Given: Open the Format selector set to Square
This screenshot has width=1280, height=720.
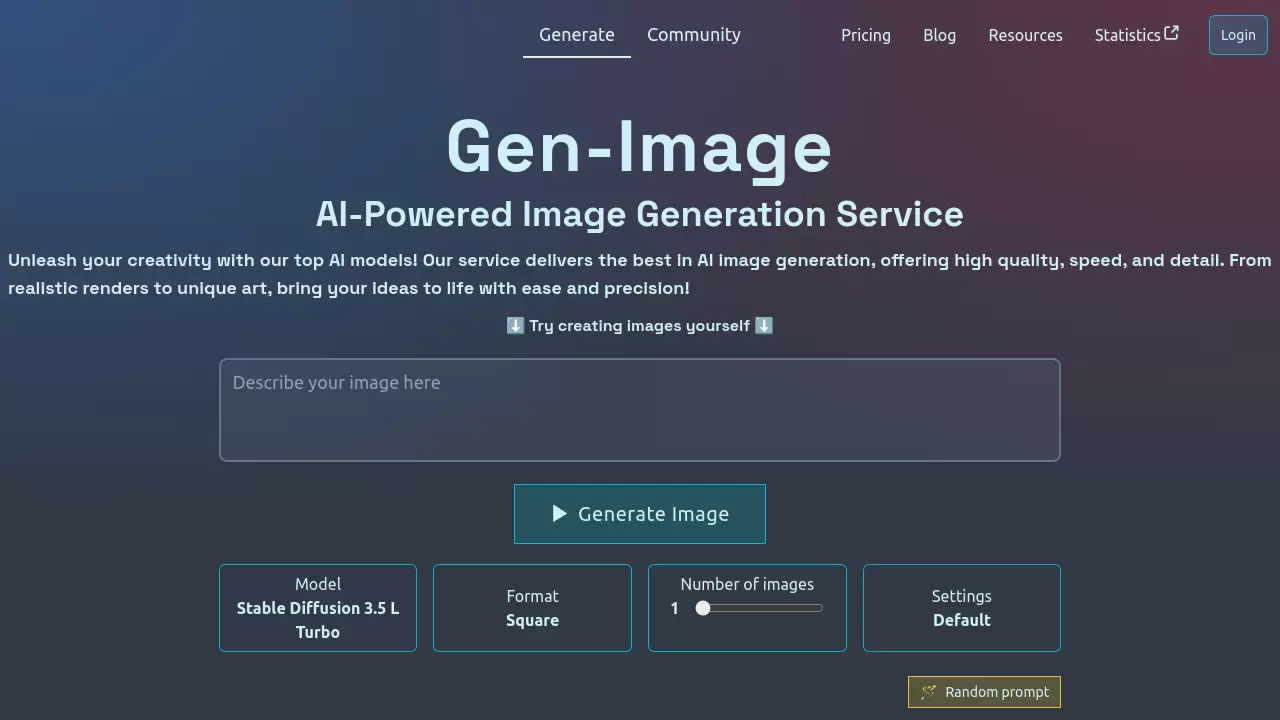Looking at the screenshot, I should point(532,608).
